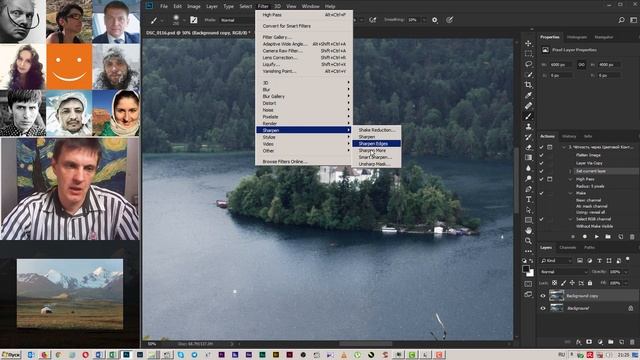This screenshot has height=360, width=640.
Task: Toggle checkmark for the Set current layer step
Action: (x=542, y=171)
